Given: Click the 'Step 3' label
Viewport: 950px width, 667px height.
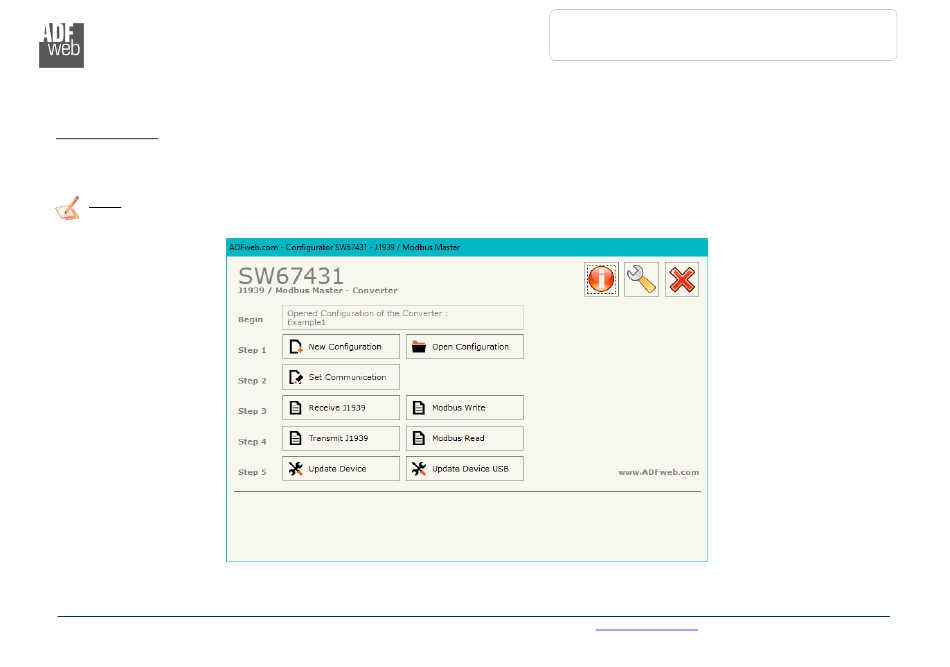Looking at the screenshot, I should [x=252, y=411].
